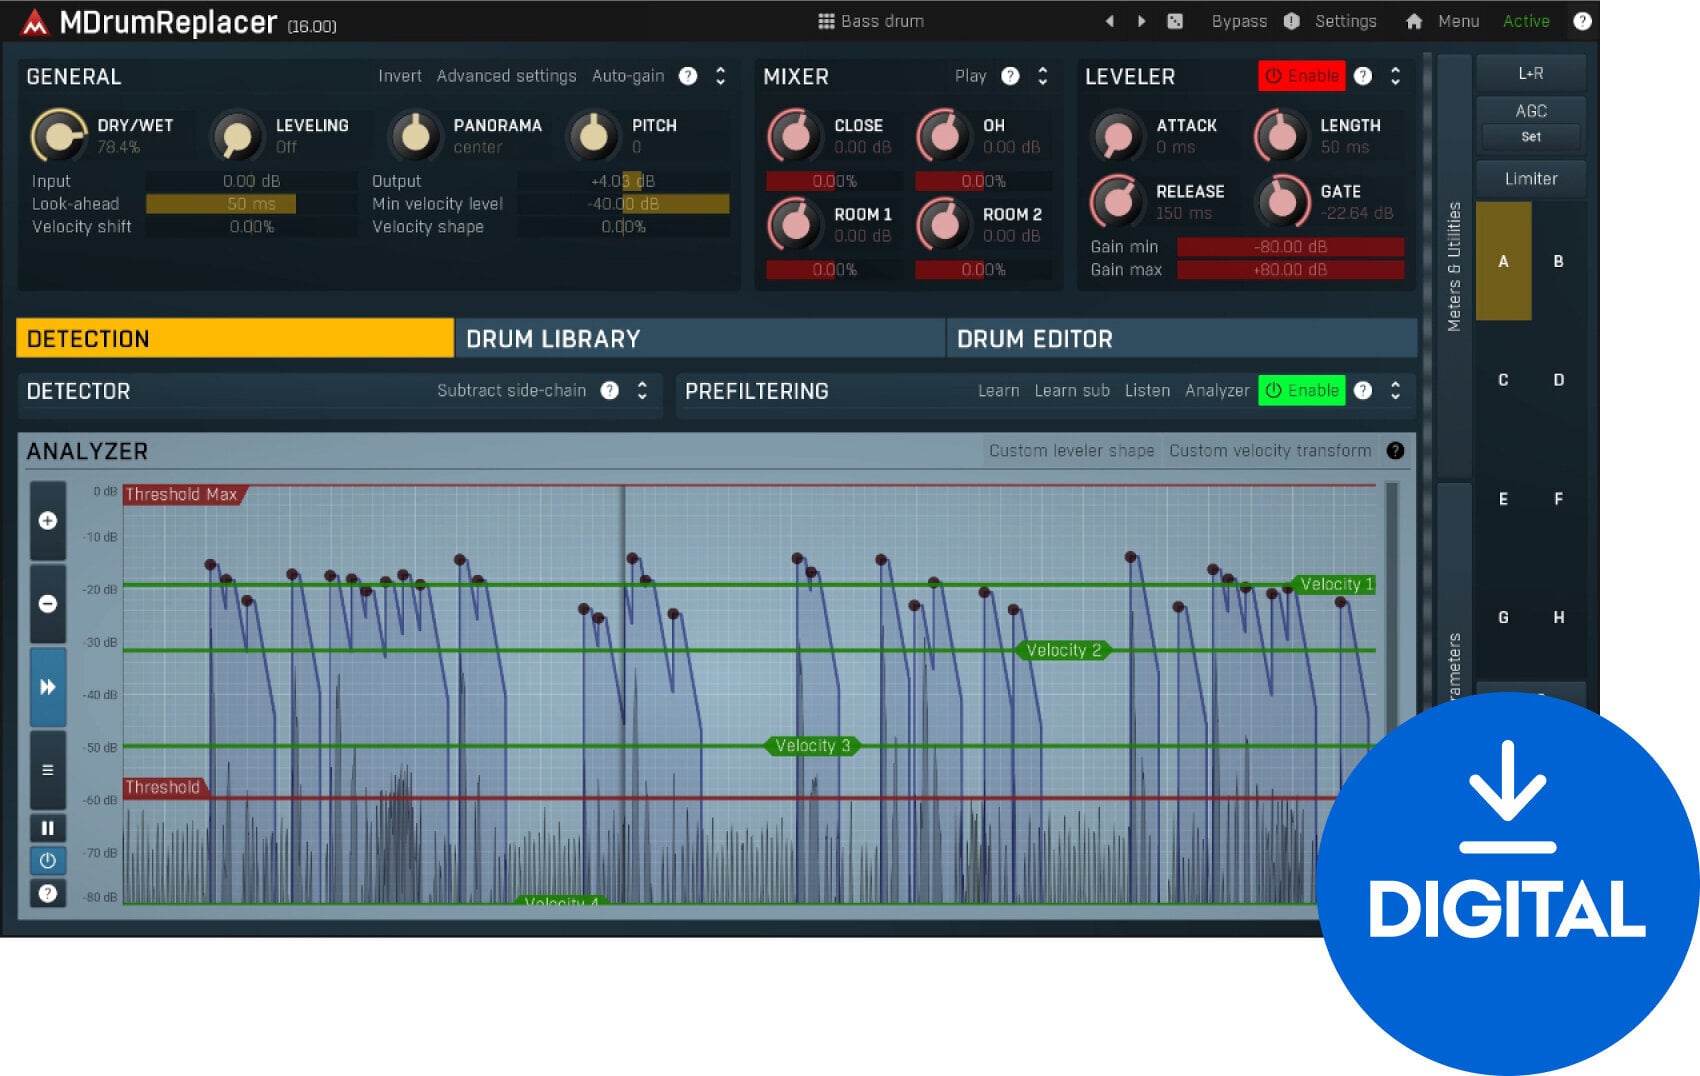Click the randomize presets dice icon
This screenshot has width=1700, height=1076.
coord(1176,20)
